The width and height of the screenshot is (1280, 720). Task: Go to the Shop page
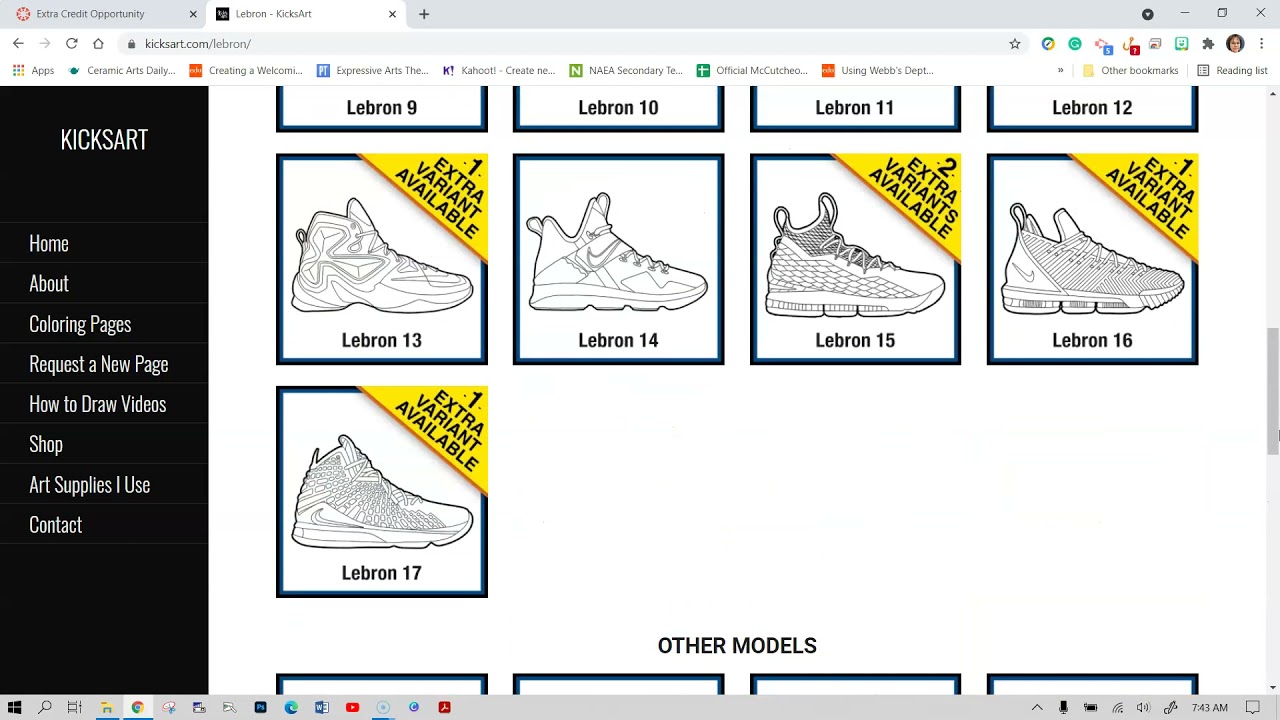[x=46, y=444]
